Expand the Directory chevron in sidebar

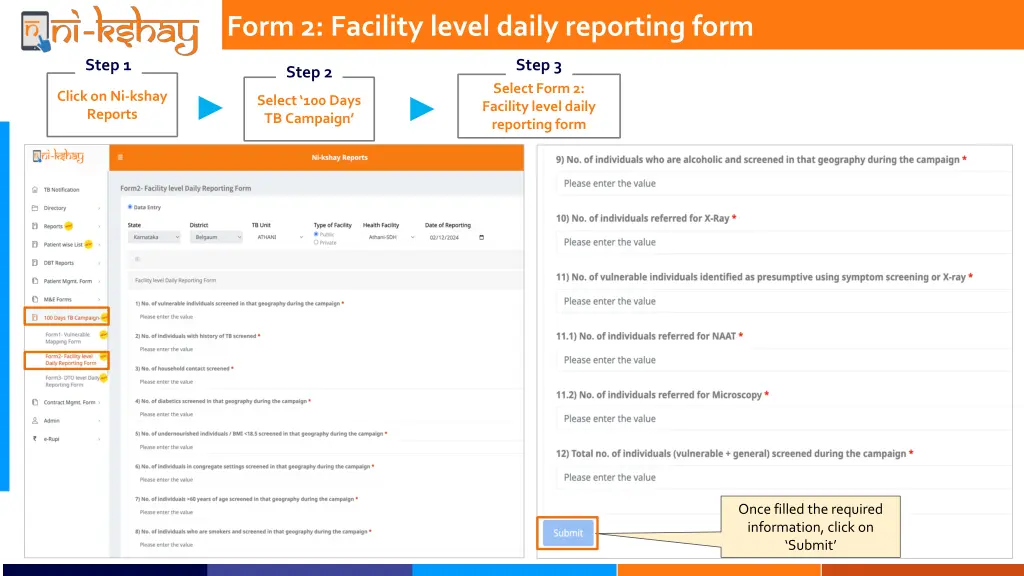tap(99, 208)
